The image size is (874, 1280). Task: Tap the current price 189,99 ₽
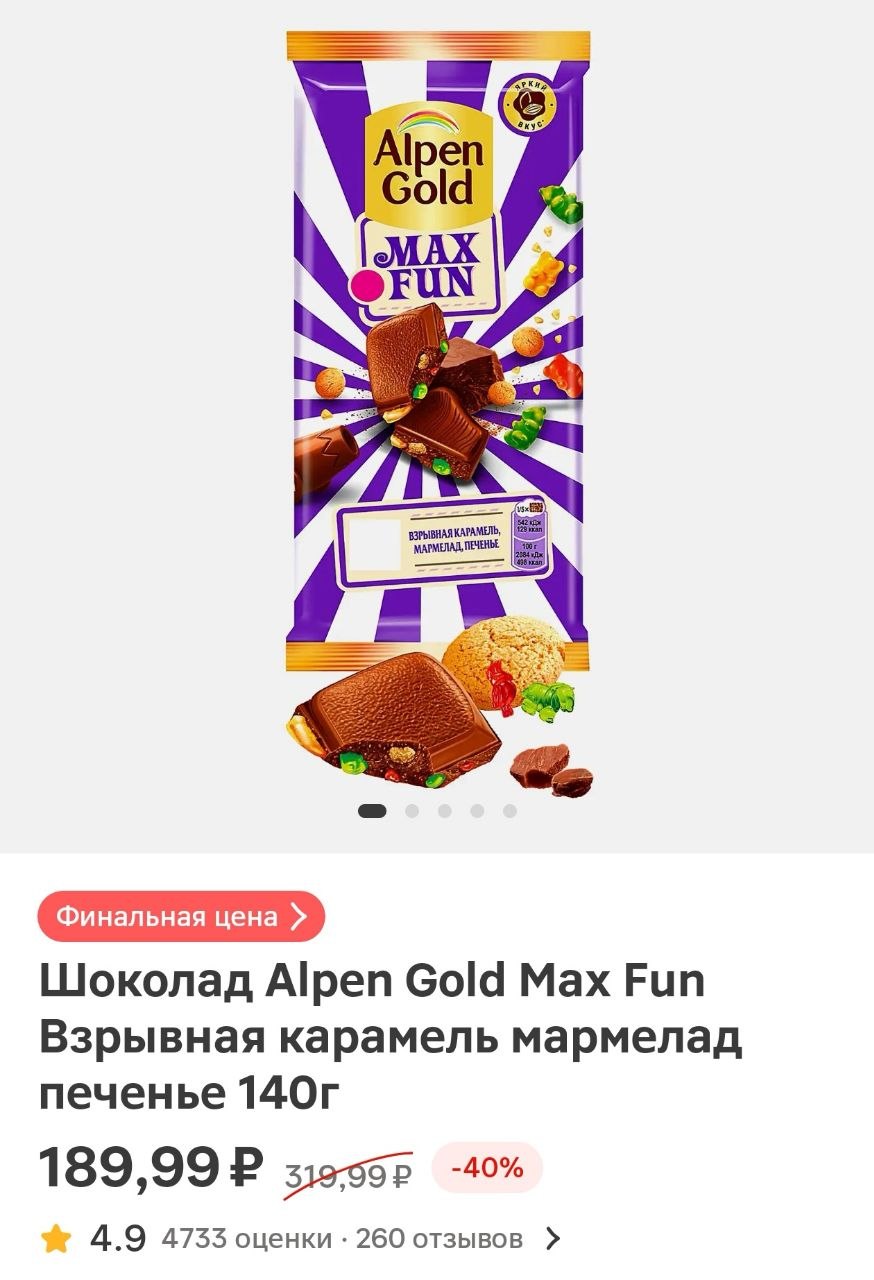(x=151, y=1167)
